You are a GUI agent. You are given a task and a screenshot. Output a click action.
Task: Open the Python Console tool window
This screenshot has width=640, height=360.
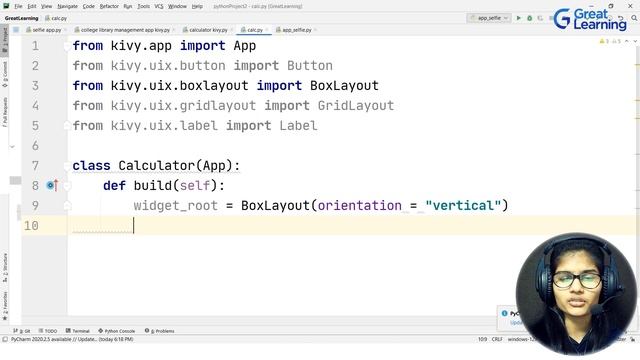coord(116,331)
